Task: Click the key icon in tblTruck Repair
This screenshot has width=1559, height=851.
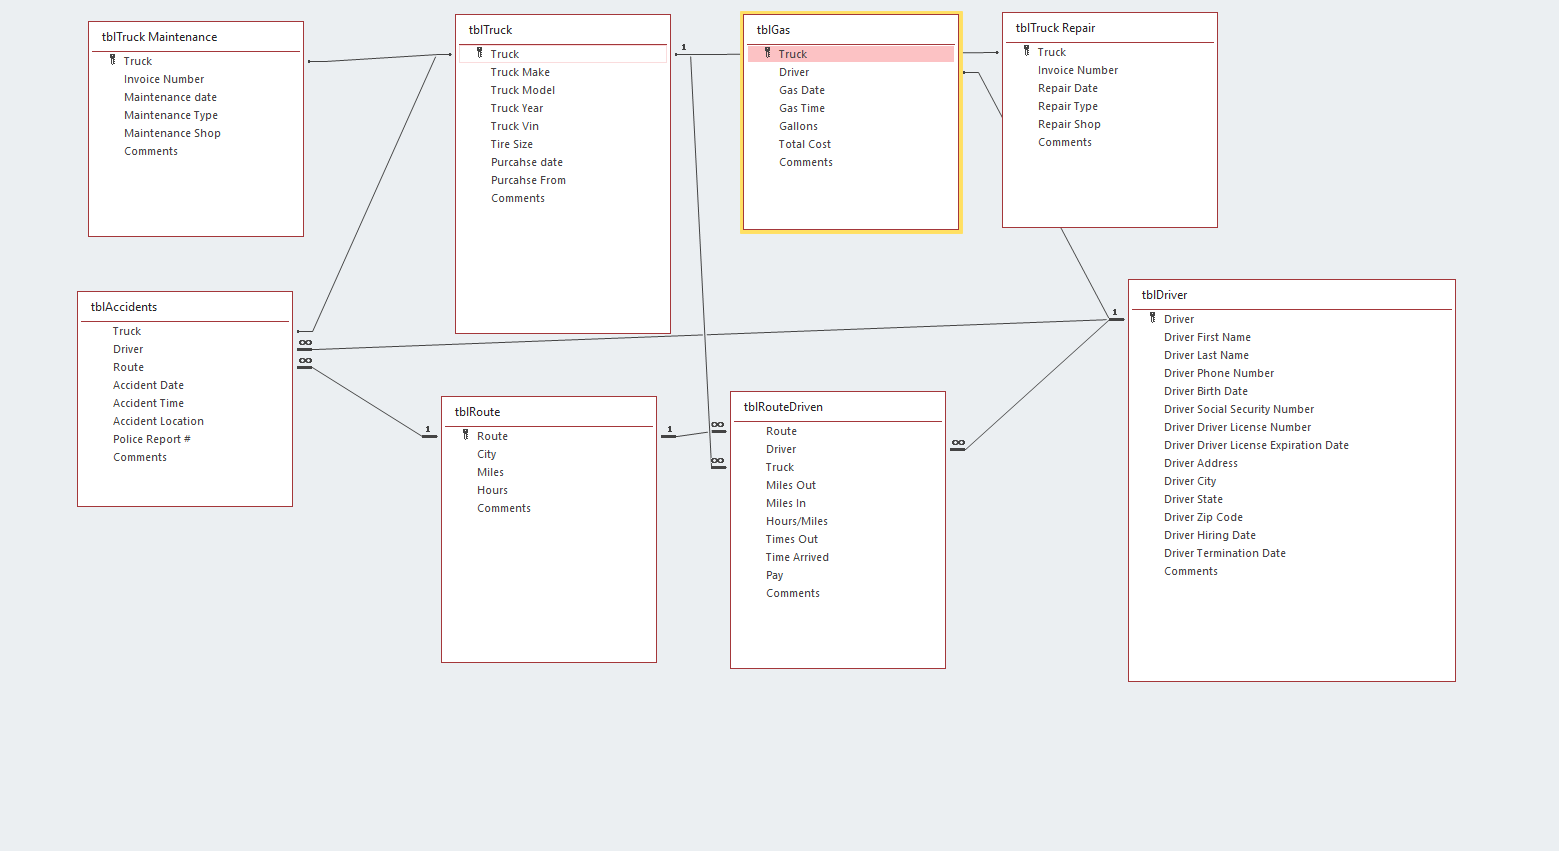Action: [x=1027, y=51]
